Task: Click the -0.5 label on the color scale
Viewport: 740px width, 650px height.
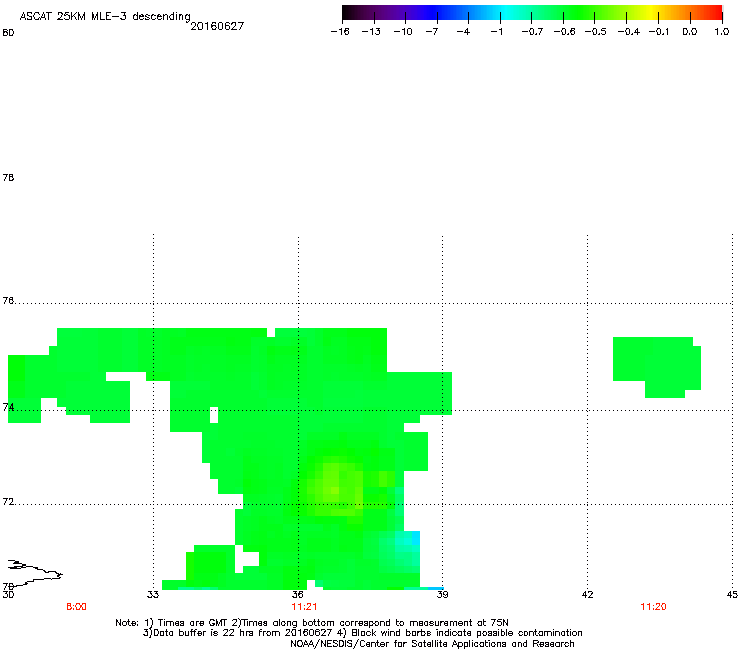Action: point(595,32)
